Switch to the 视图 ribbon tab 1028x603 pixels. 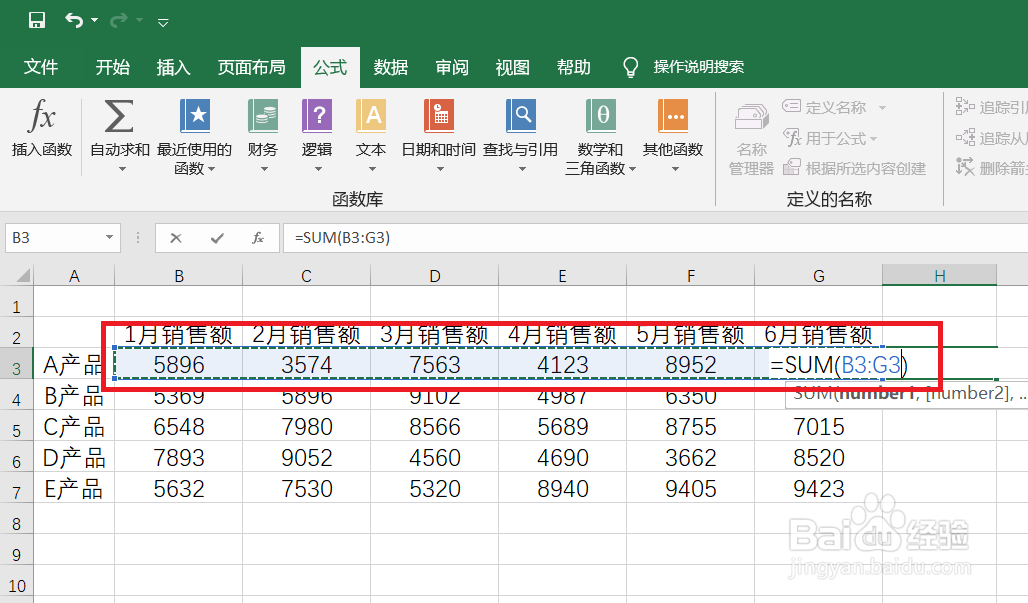click(512, 67)
